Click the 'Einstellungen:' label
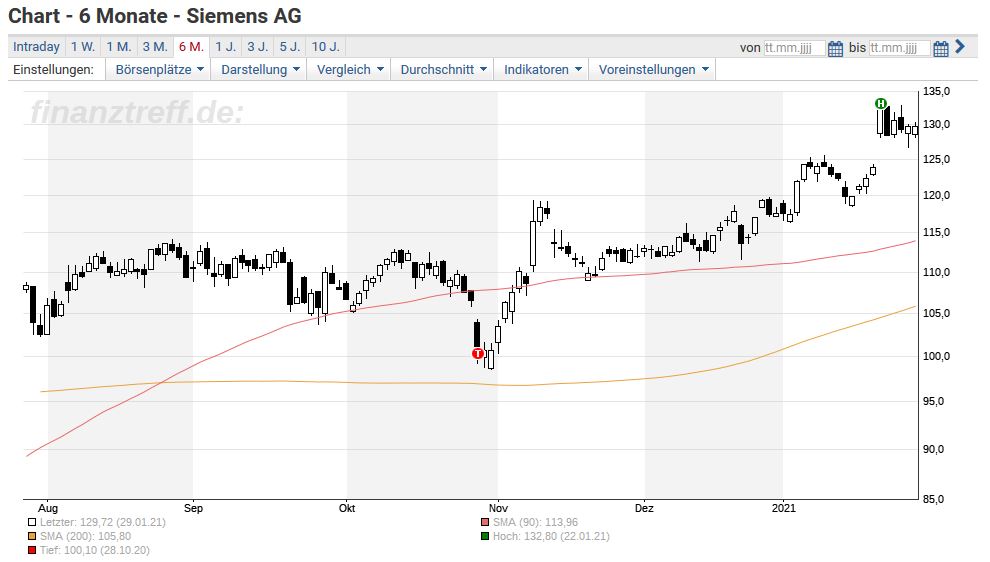This screenshot has height=562, width=990. [53, 69]
